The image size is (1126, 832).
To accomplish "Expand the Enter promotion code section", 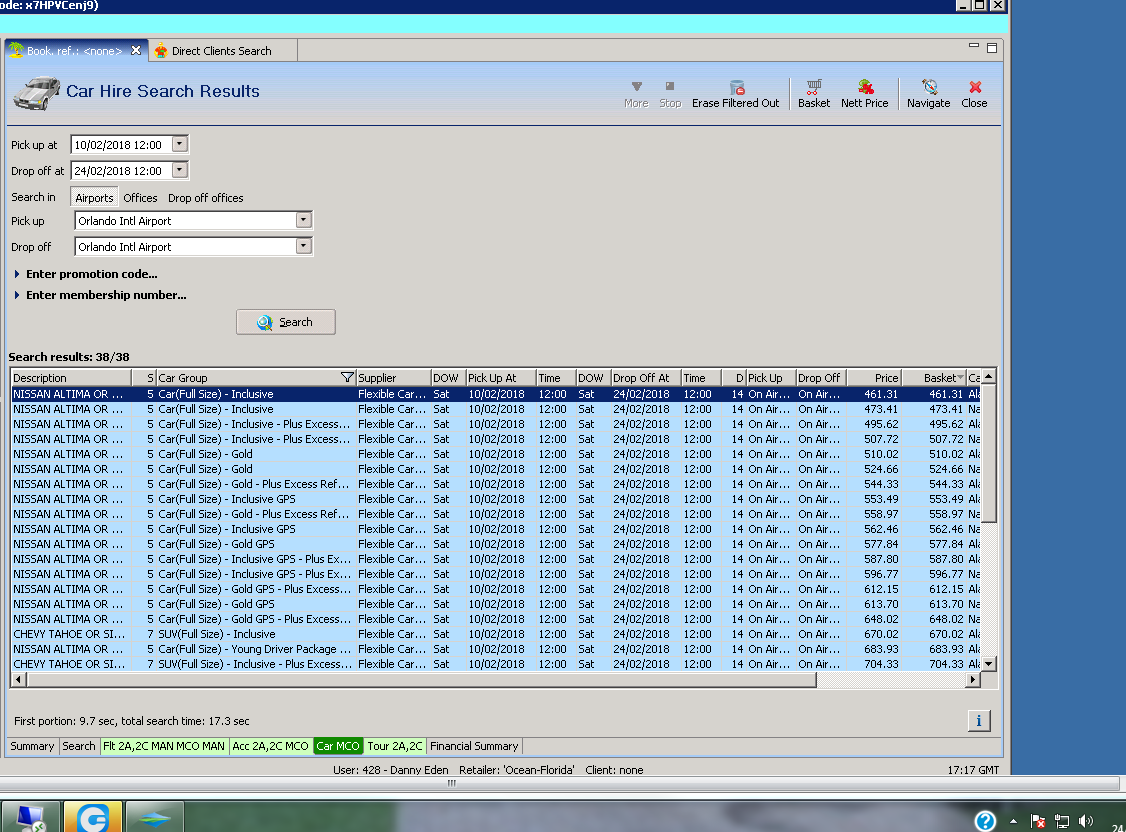I will coord(91,274).
